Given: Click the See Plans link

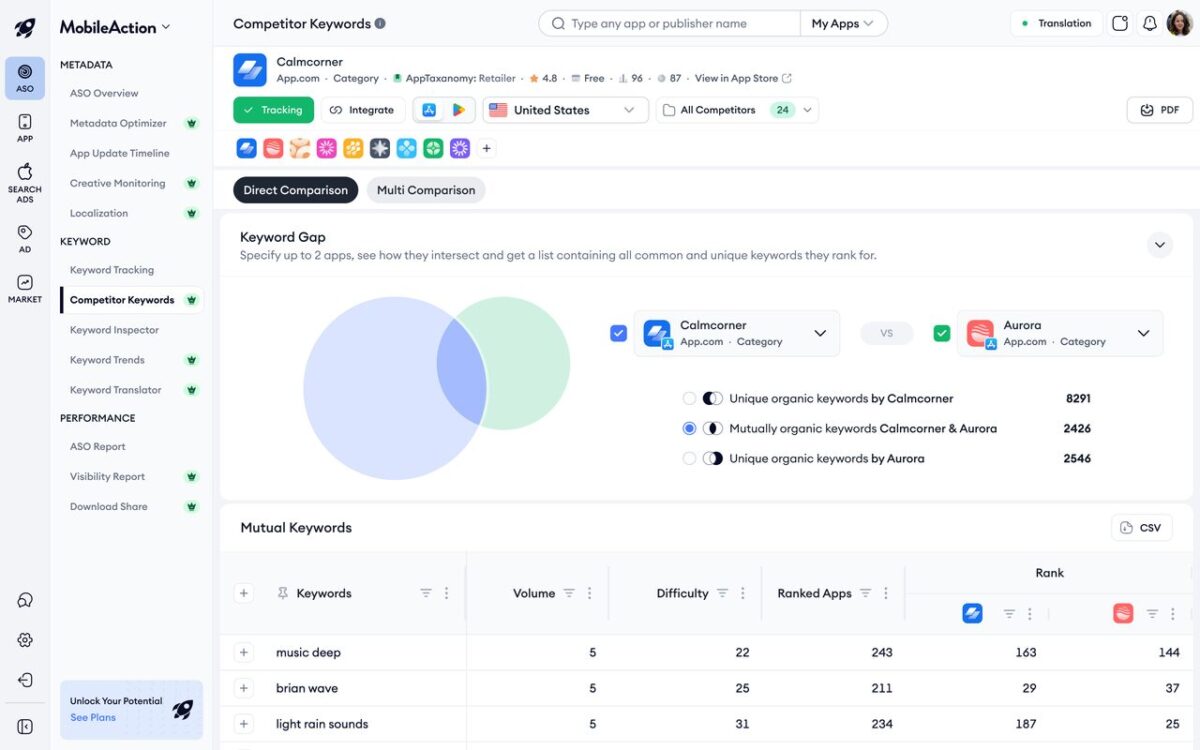Looking at the screenshot, I should pos(93,717).
